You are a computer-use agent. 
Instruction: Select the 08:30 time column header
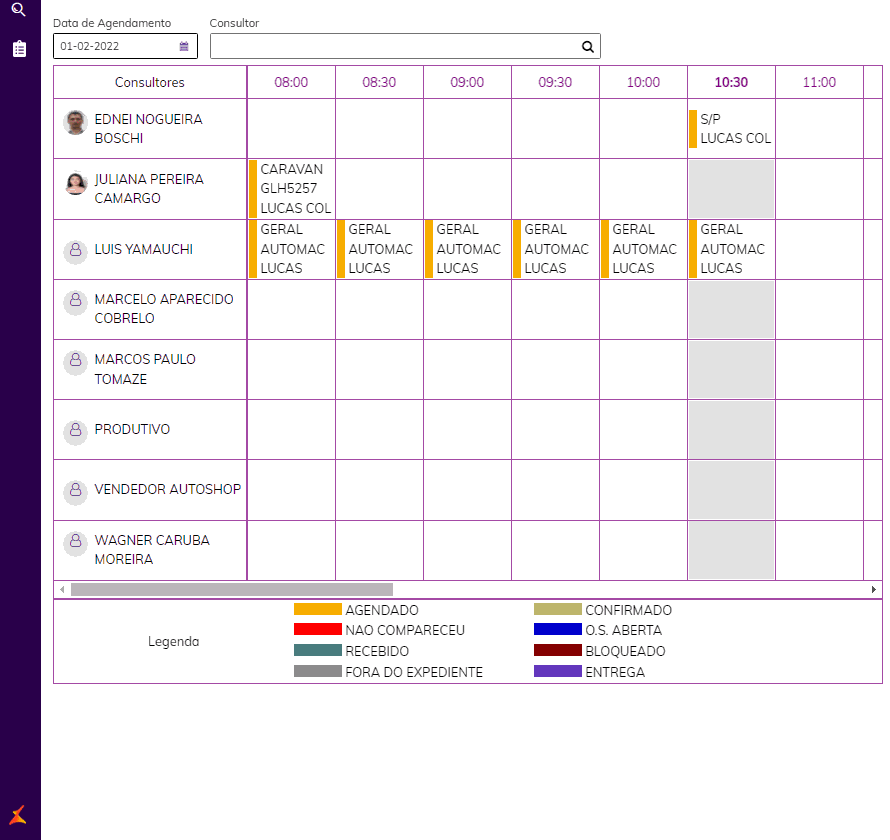pyautogui.click(x=379, y=82)
